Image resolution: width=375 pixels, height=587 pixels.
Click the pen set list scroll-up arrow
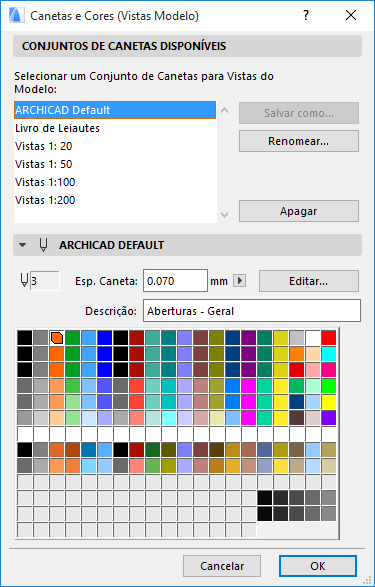point(225,110)
